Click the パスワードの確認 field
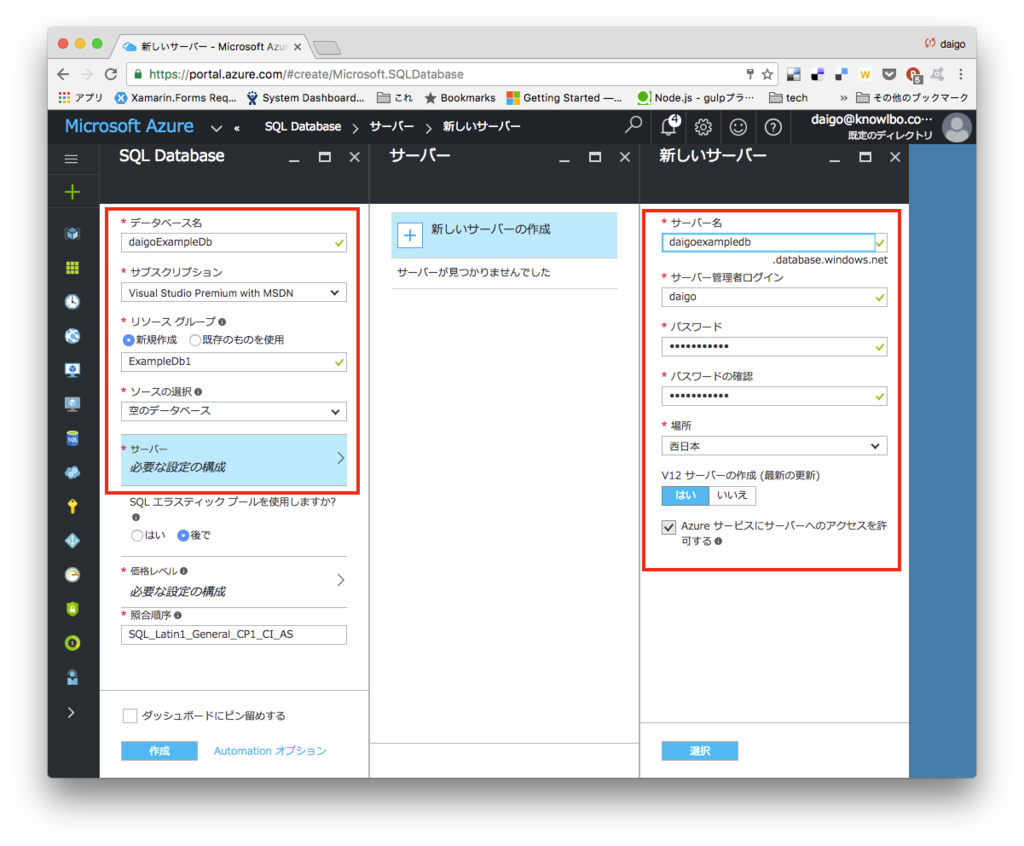 tap(774, 396)
